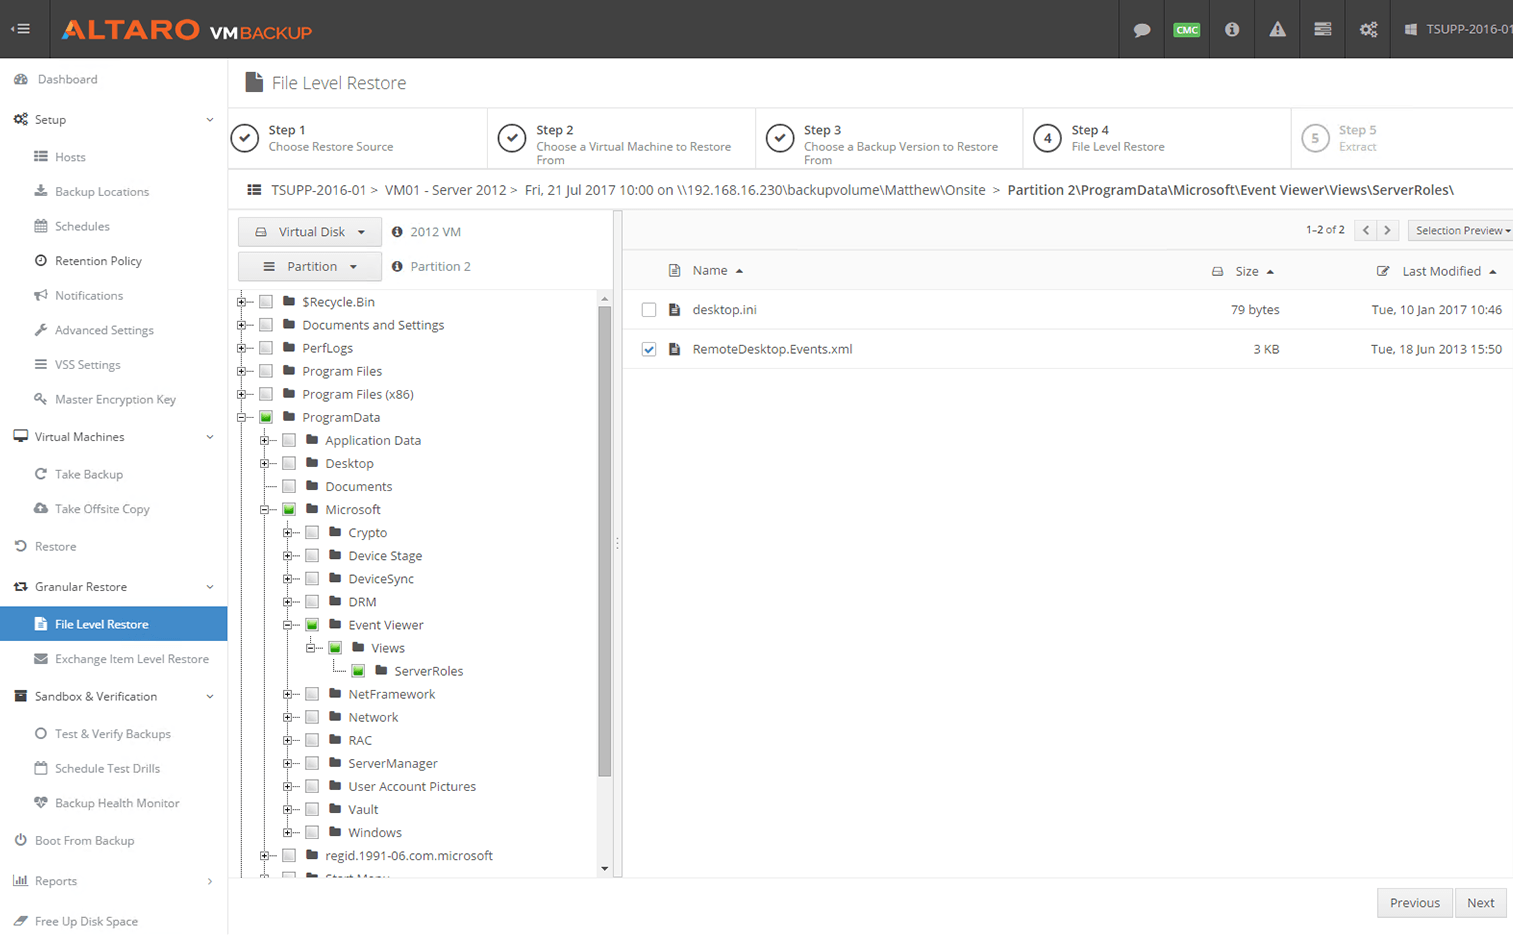1513x935 pixels.
Task: Click the Hosts icon in sidebar
Action: 41,156
